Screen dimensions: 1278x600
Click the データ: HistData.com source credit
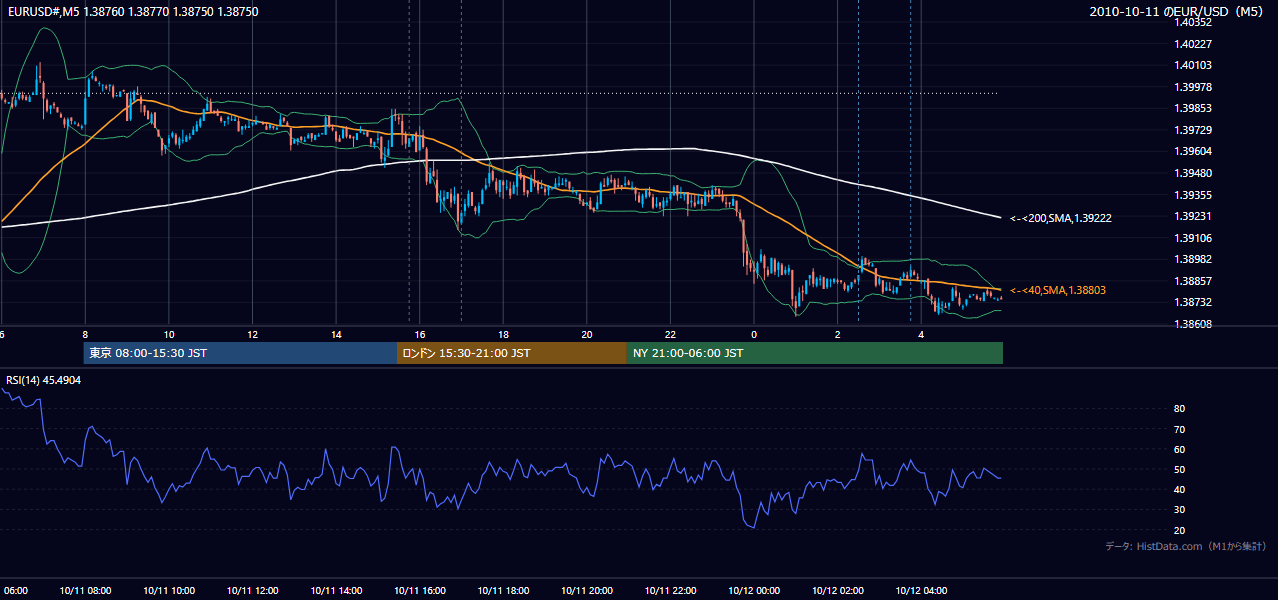click(x=1186, y=546)
